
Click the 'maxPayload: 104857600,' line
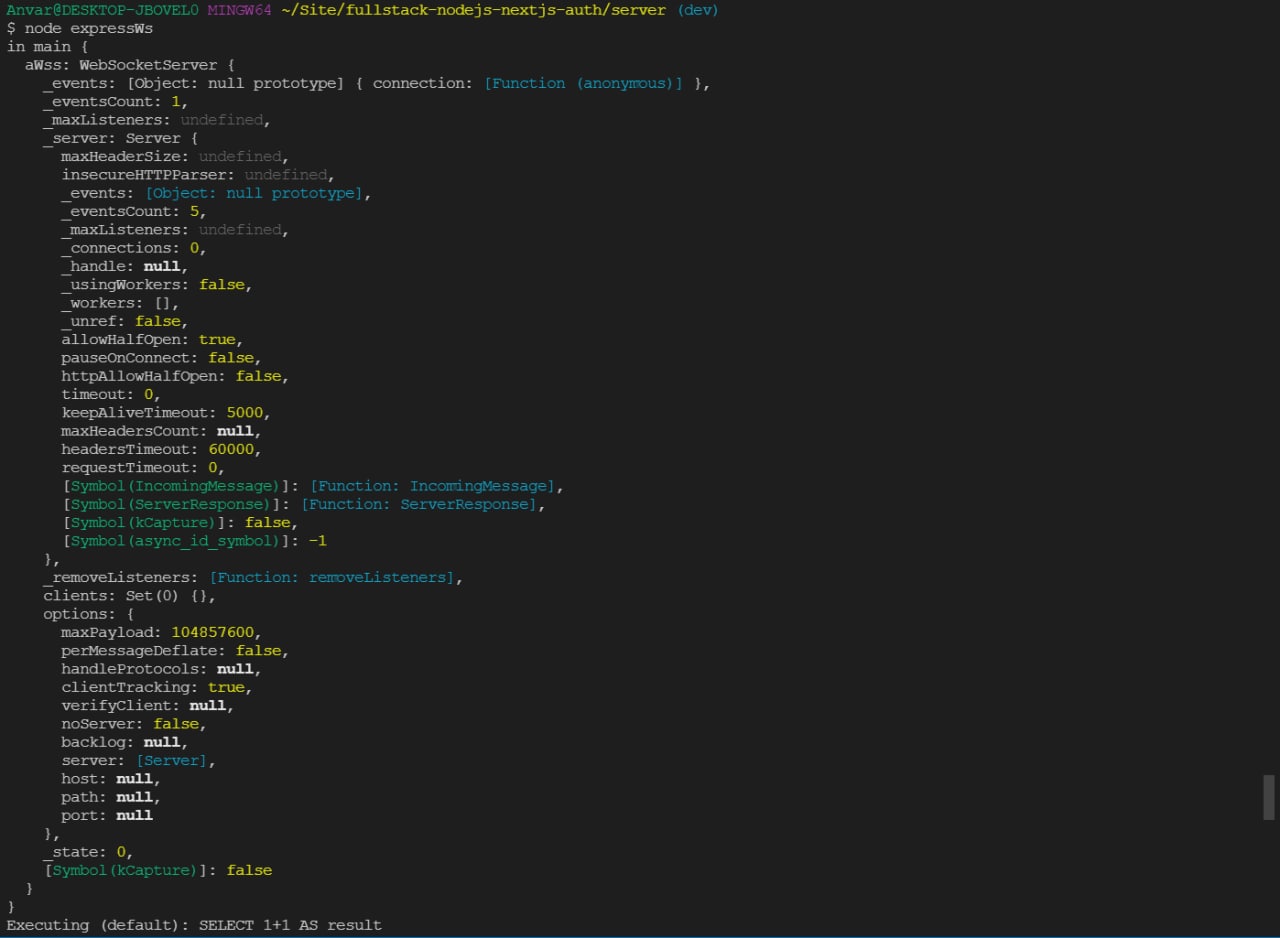pos(162,632)
